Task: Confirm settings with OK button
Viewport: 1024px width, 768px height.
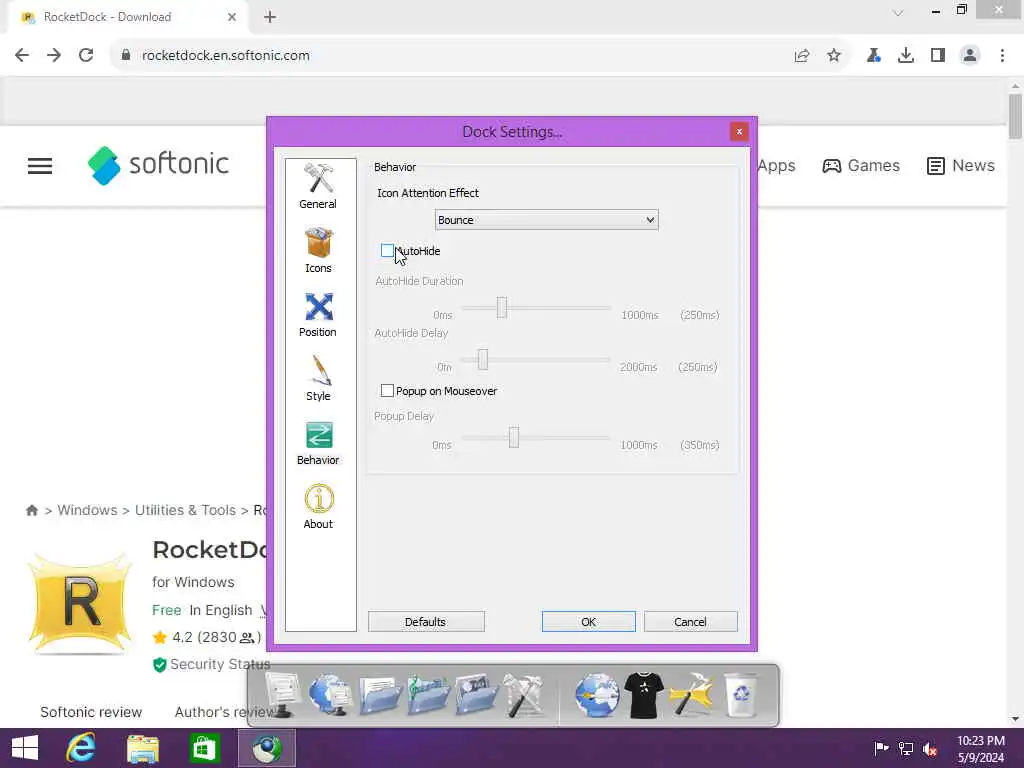Action: [x=588, y=622]
